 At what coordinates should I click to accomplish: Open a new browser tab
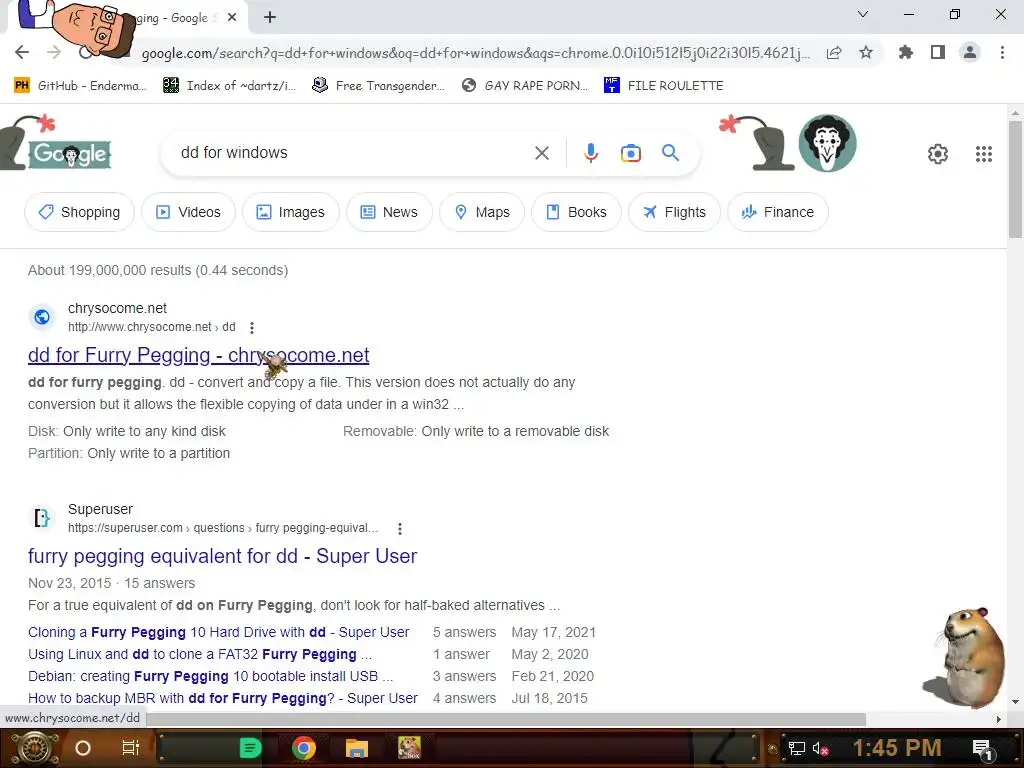[270, 18]
